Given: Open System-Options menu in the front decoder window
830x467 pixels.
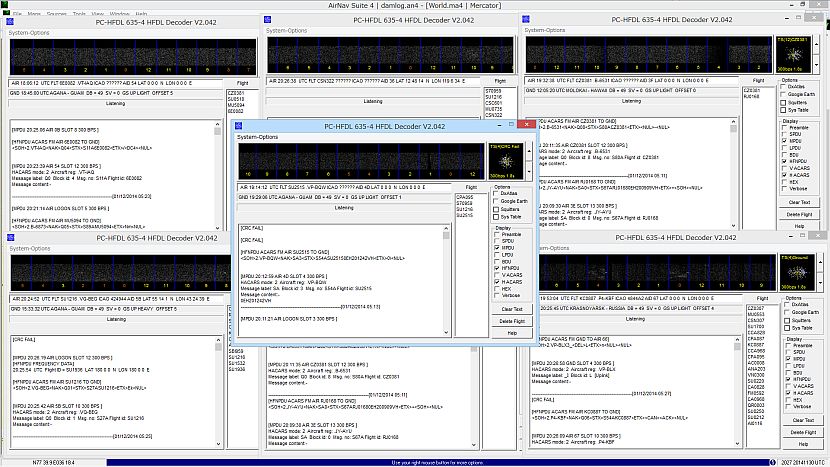Looking at the screenshot, I should 257,137.
